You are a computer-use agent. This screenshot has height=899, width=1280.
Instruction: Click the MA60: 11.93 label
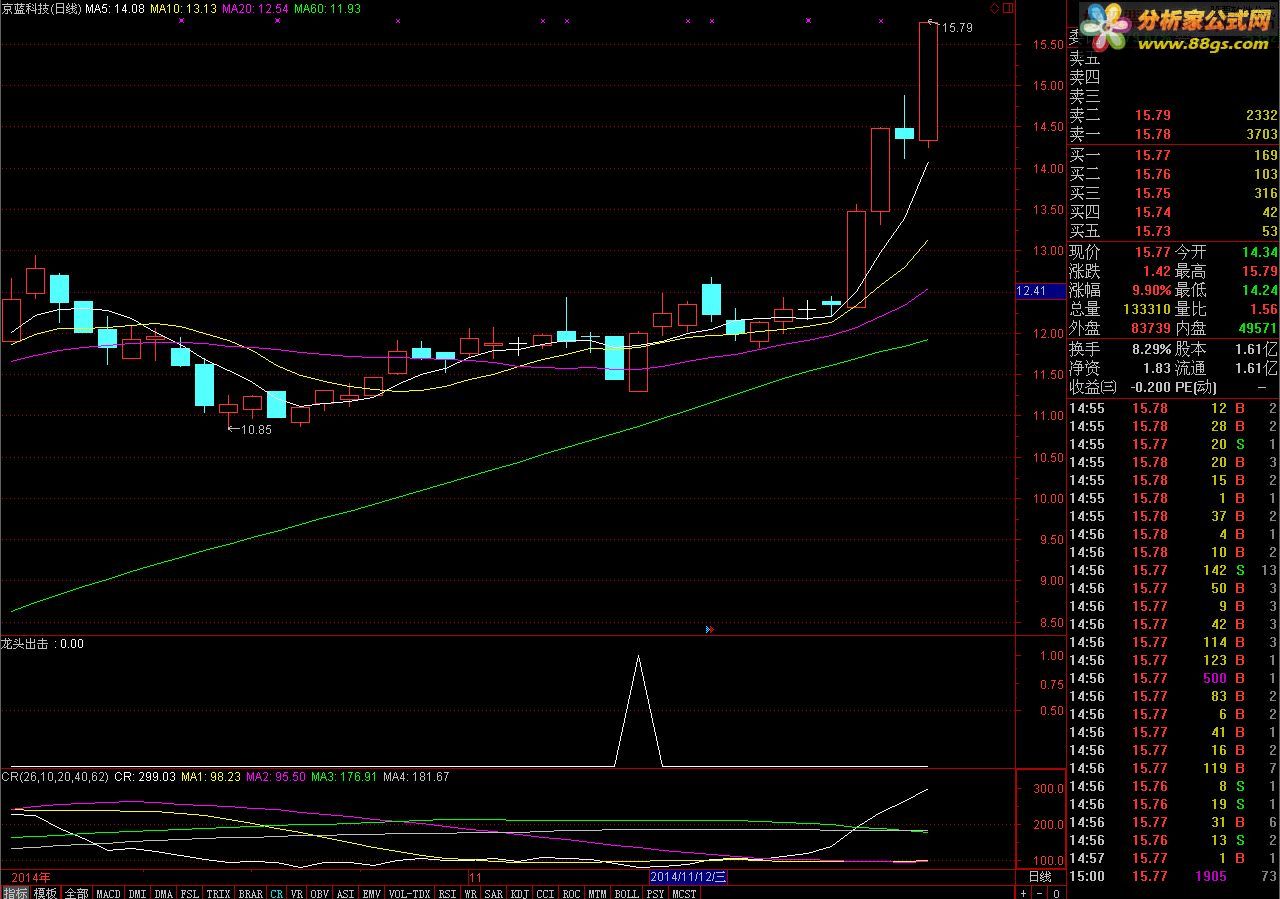pyautogui.click(x=327, y=8)
